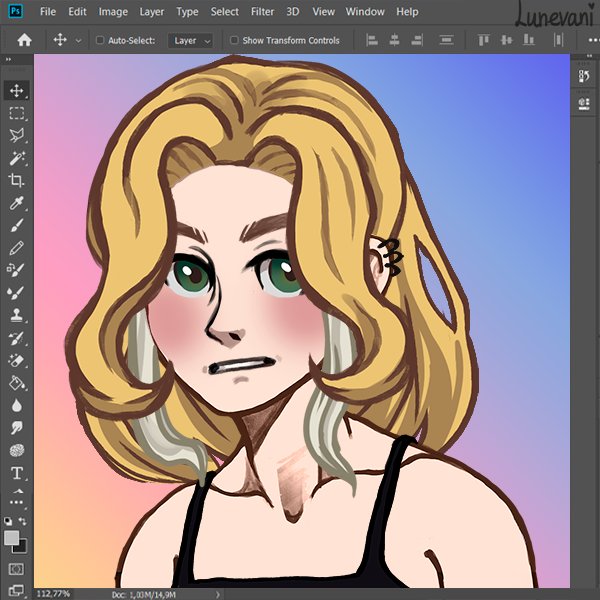Screen dimensions: 600x600
Task: Select the Mixer Brush tool
Action: pos(16,293)
